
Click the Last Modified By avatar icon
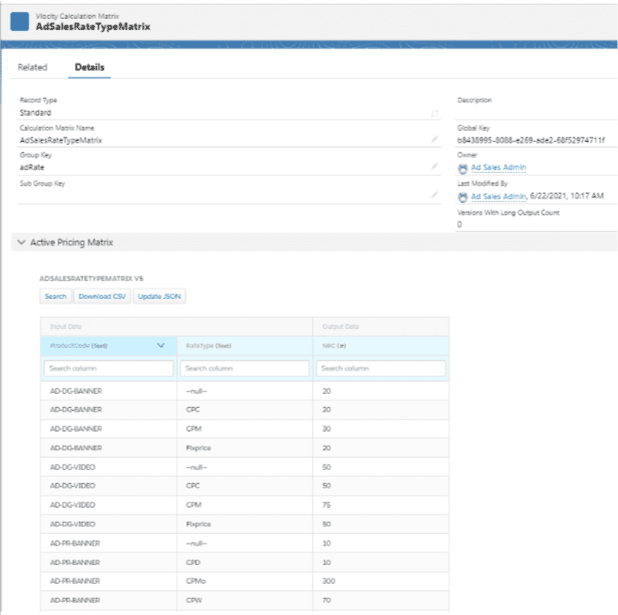(463, 196)
